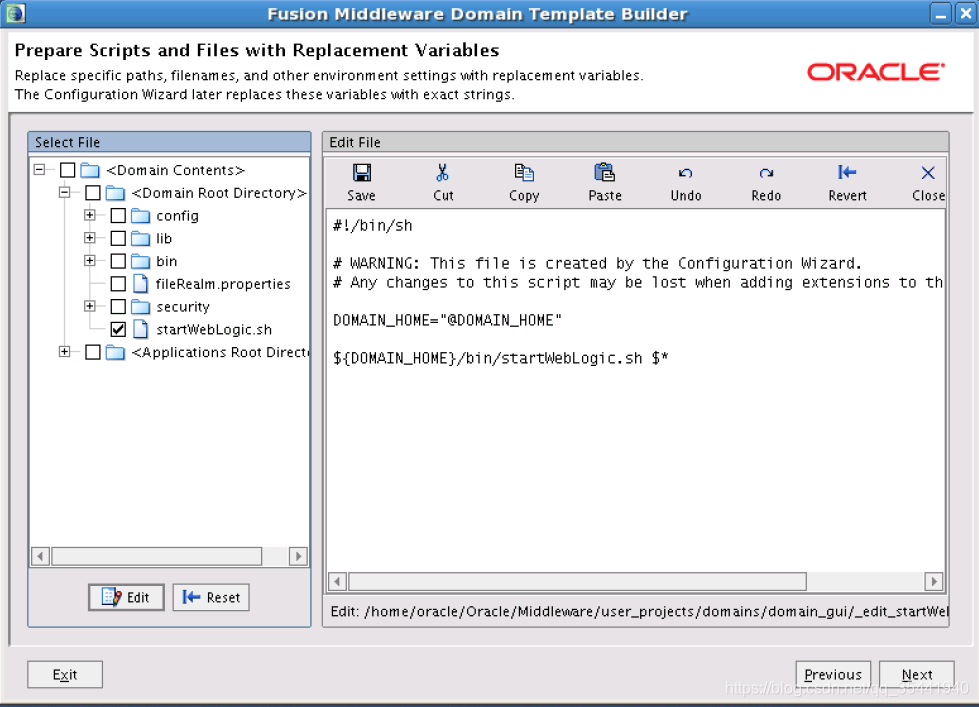The width and height of the screenshot is (979, 707).
Task: Copy selection with the Copy toolbar icon
Action: [524, 173]
